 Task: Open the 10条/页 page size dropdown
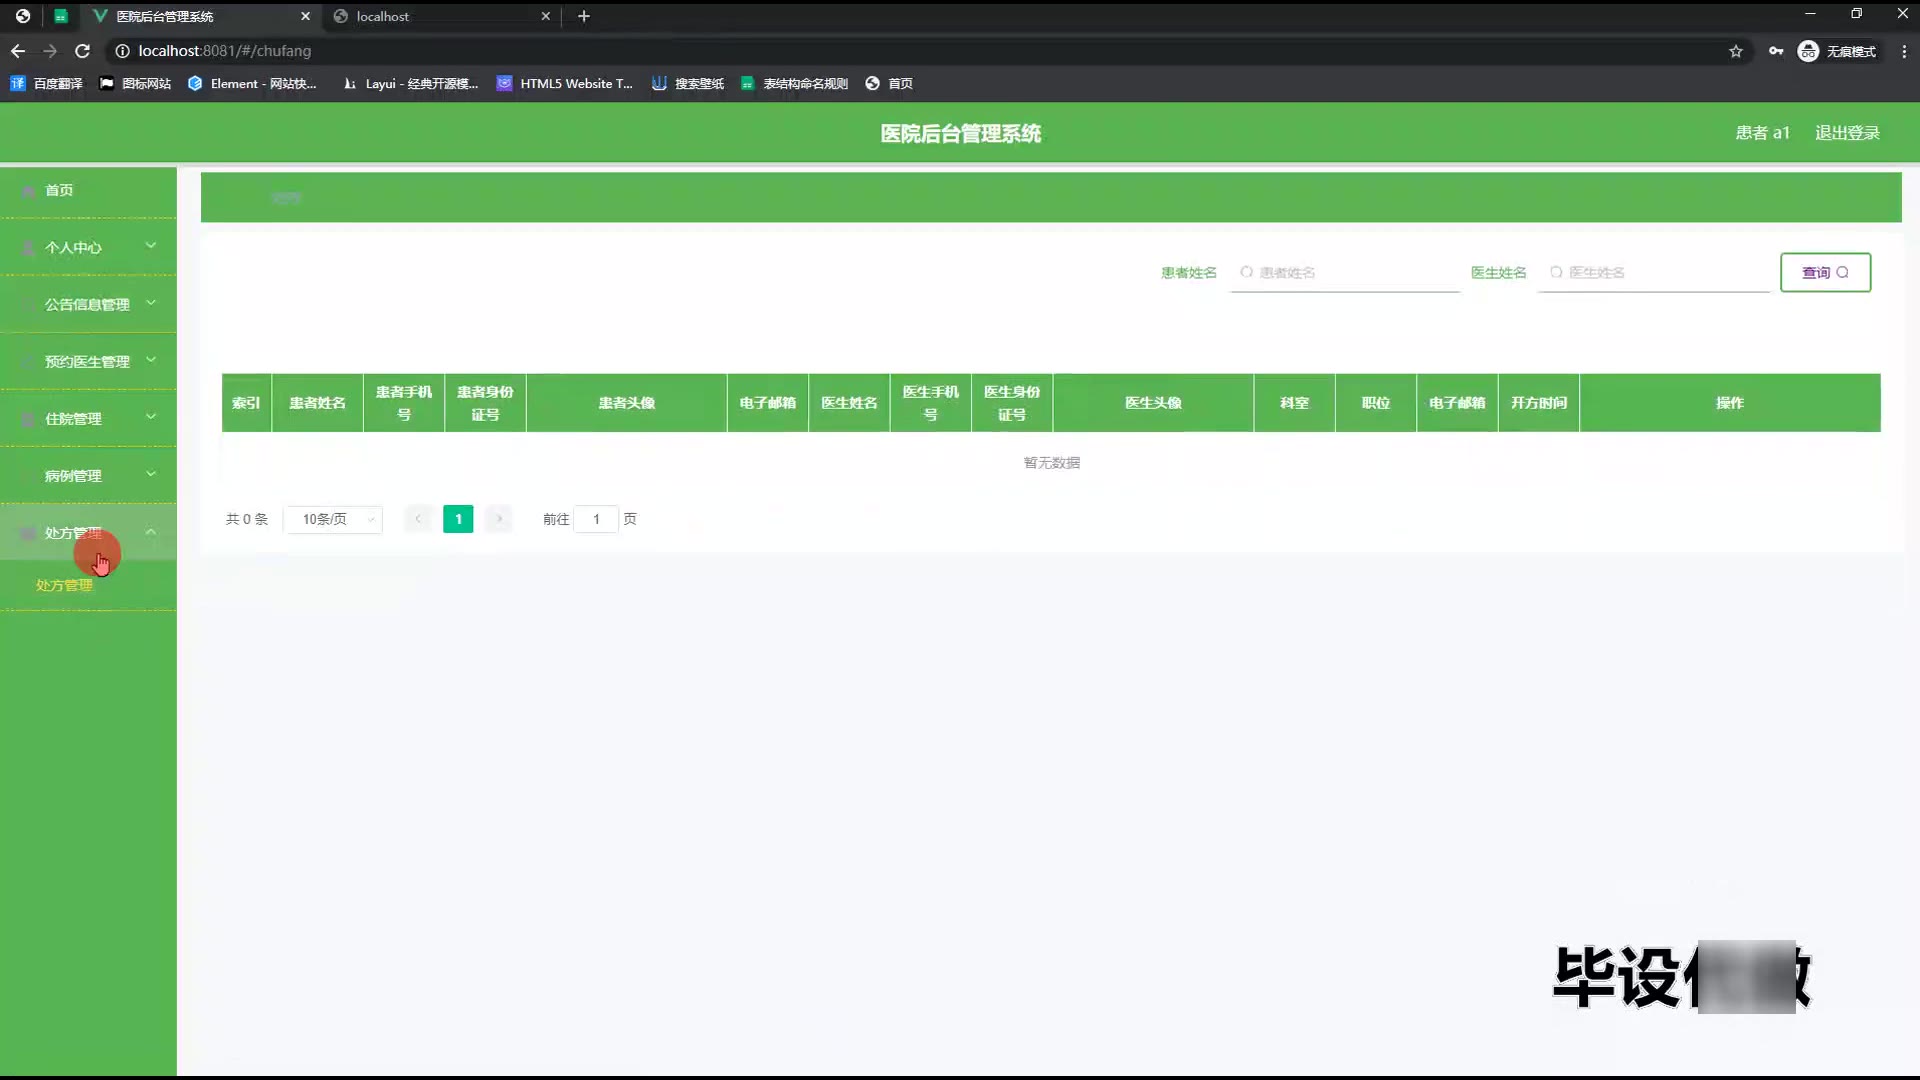coord(334,519)
